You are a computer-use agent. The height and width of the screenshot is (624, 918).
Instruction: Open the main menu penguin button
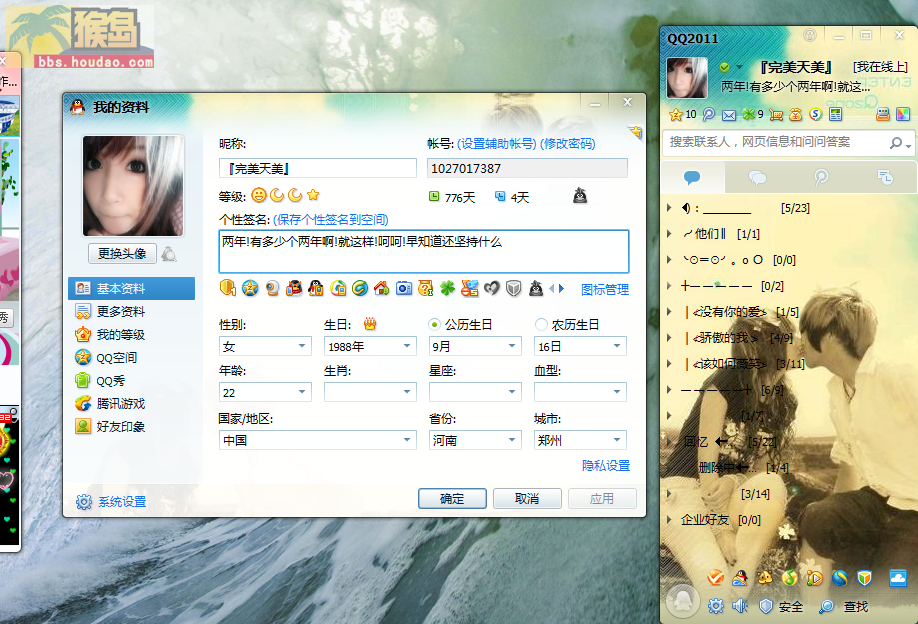pos(683,601)
